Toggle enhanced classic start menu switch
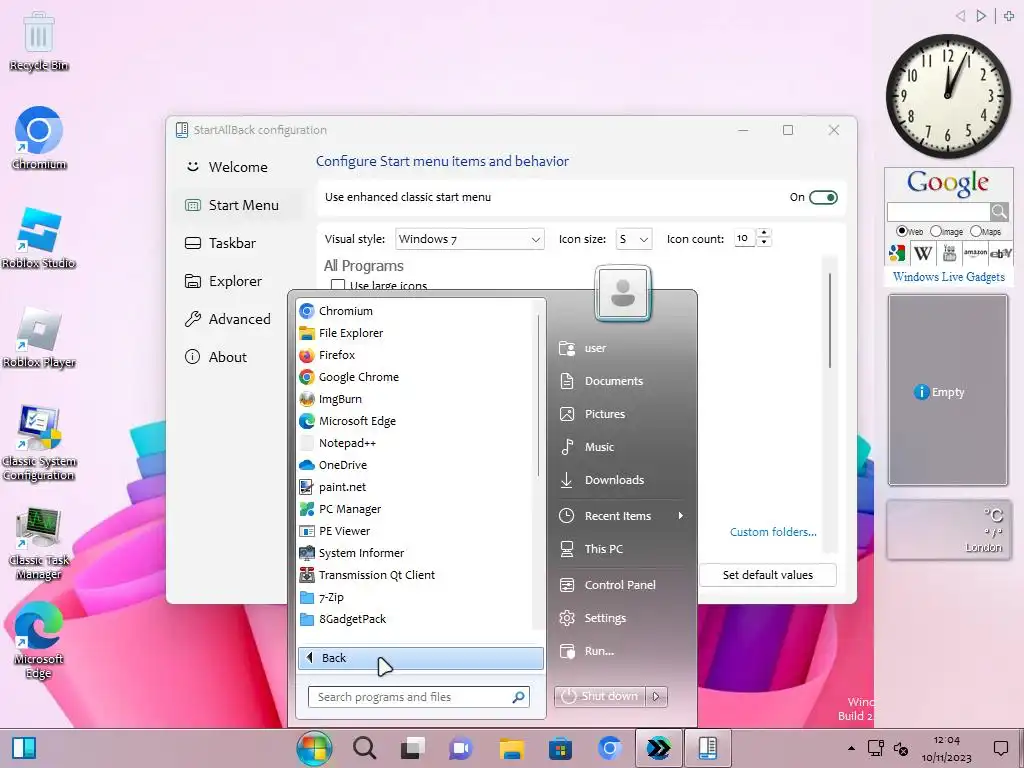The height and width of the screenshot is (768, 1024). pyautogui.click(x=823, y=197)
